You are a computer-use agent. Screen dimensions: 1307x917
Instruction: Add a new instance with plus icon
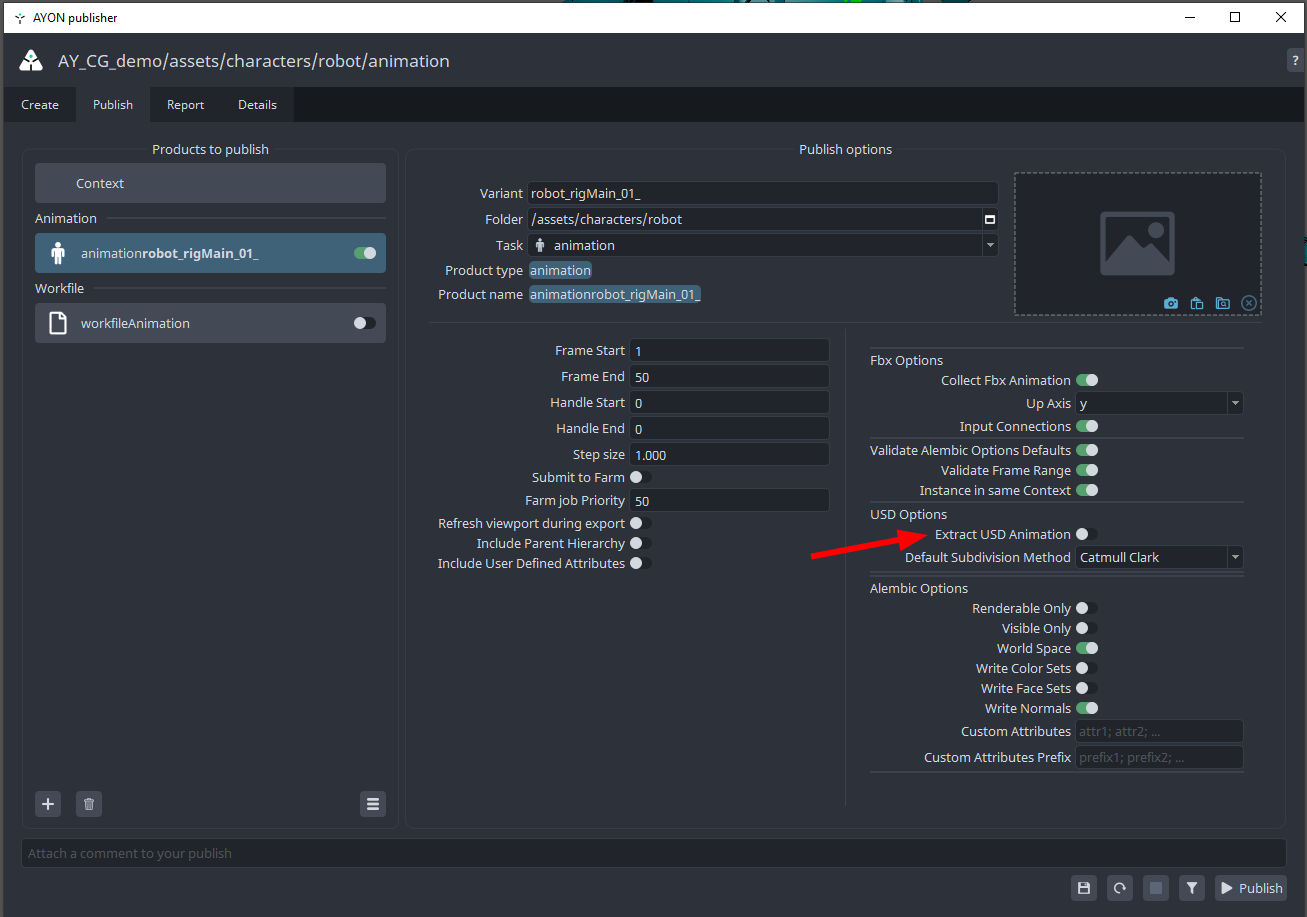(48, 804)
